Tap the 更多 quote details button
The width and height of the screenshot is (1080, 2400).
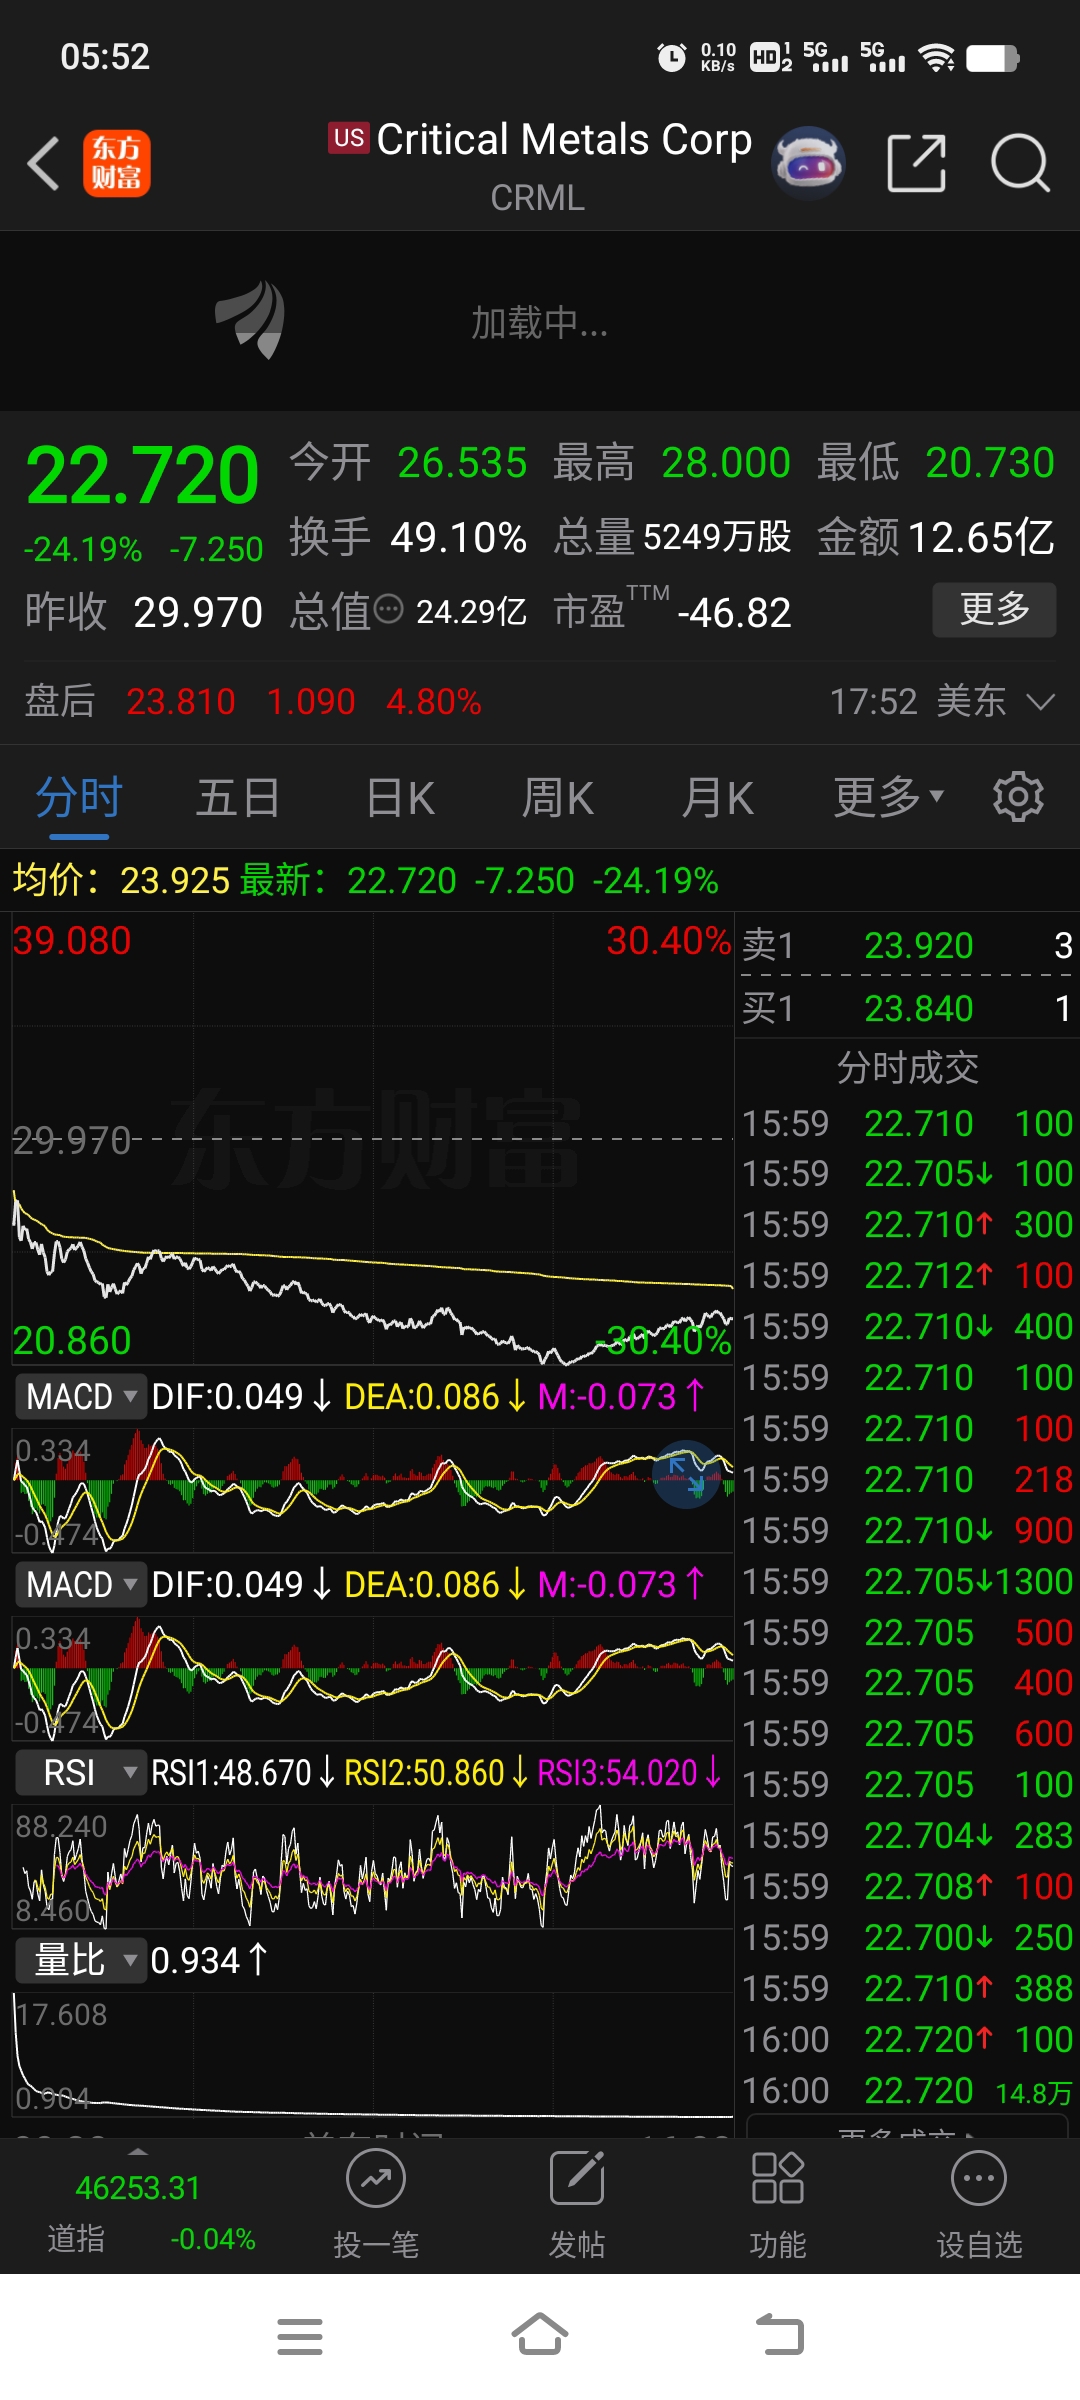(x=995, y=609)
